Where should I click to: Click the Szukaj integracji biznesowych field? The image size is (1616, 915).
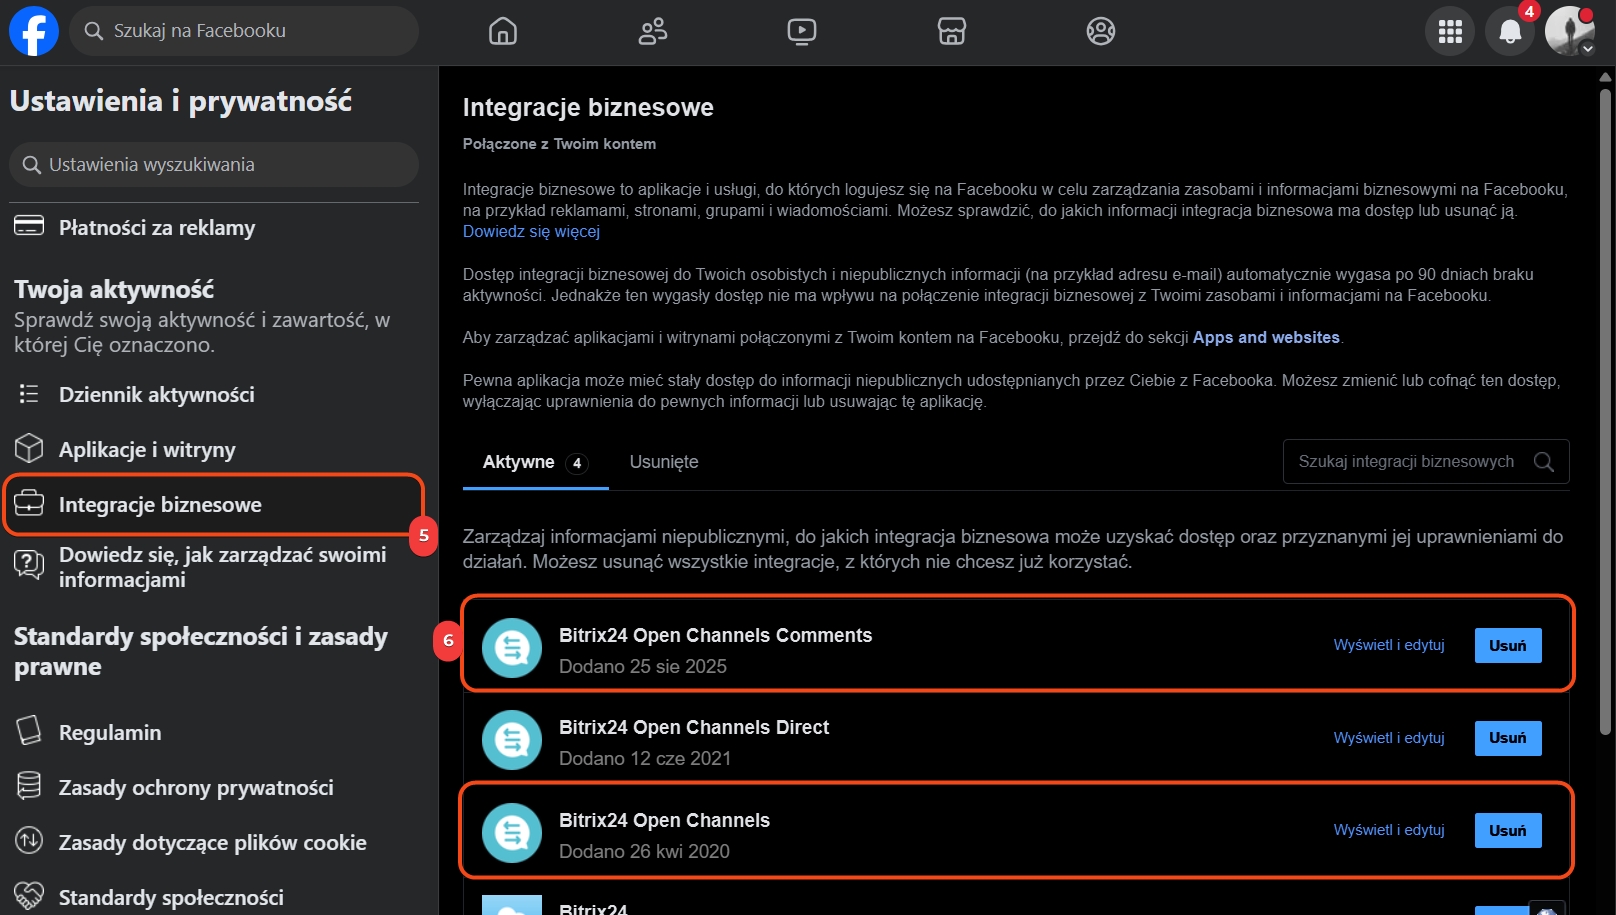(1426, 462)
